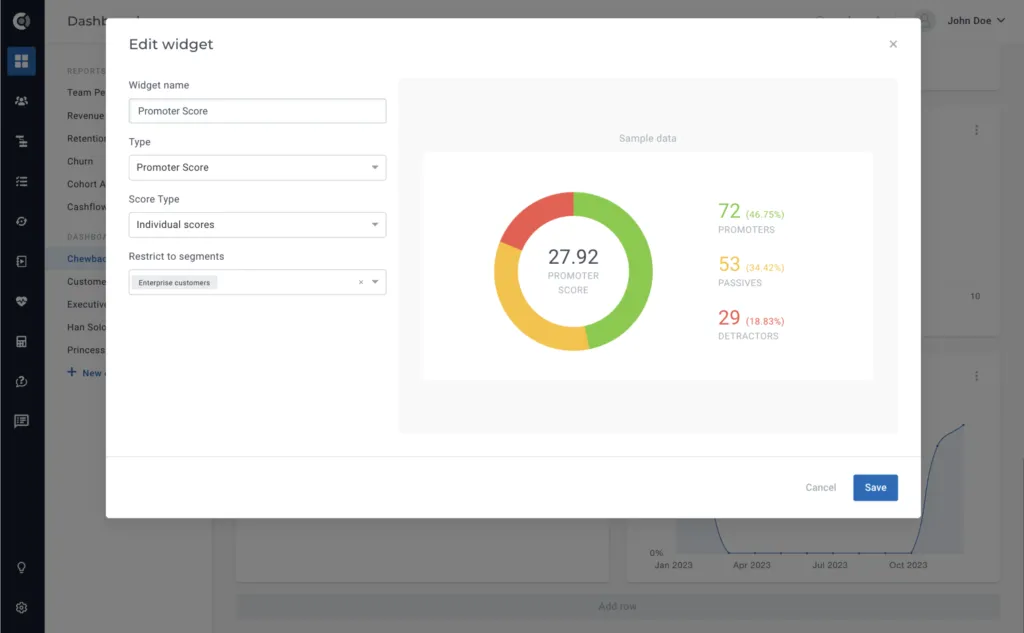
Task: Open the Type dropdown
Action: [x=257, y=168]
